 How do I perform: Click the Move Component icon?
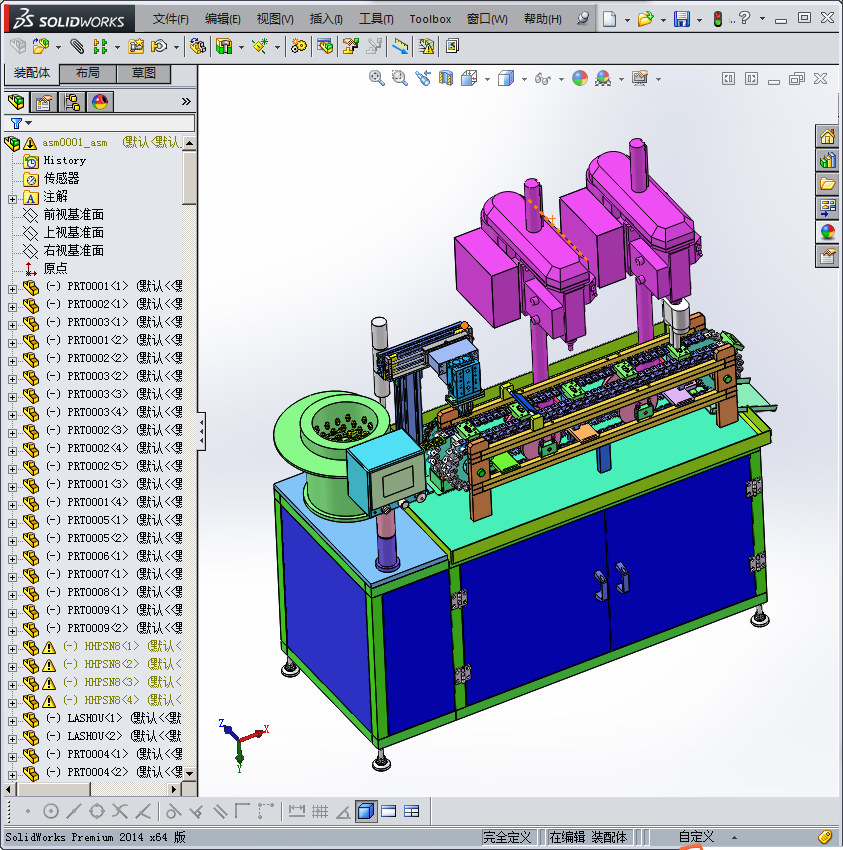coord(159,47)
